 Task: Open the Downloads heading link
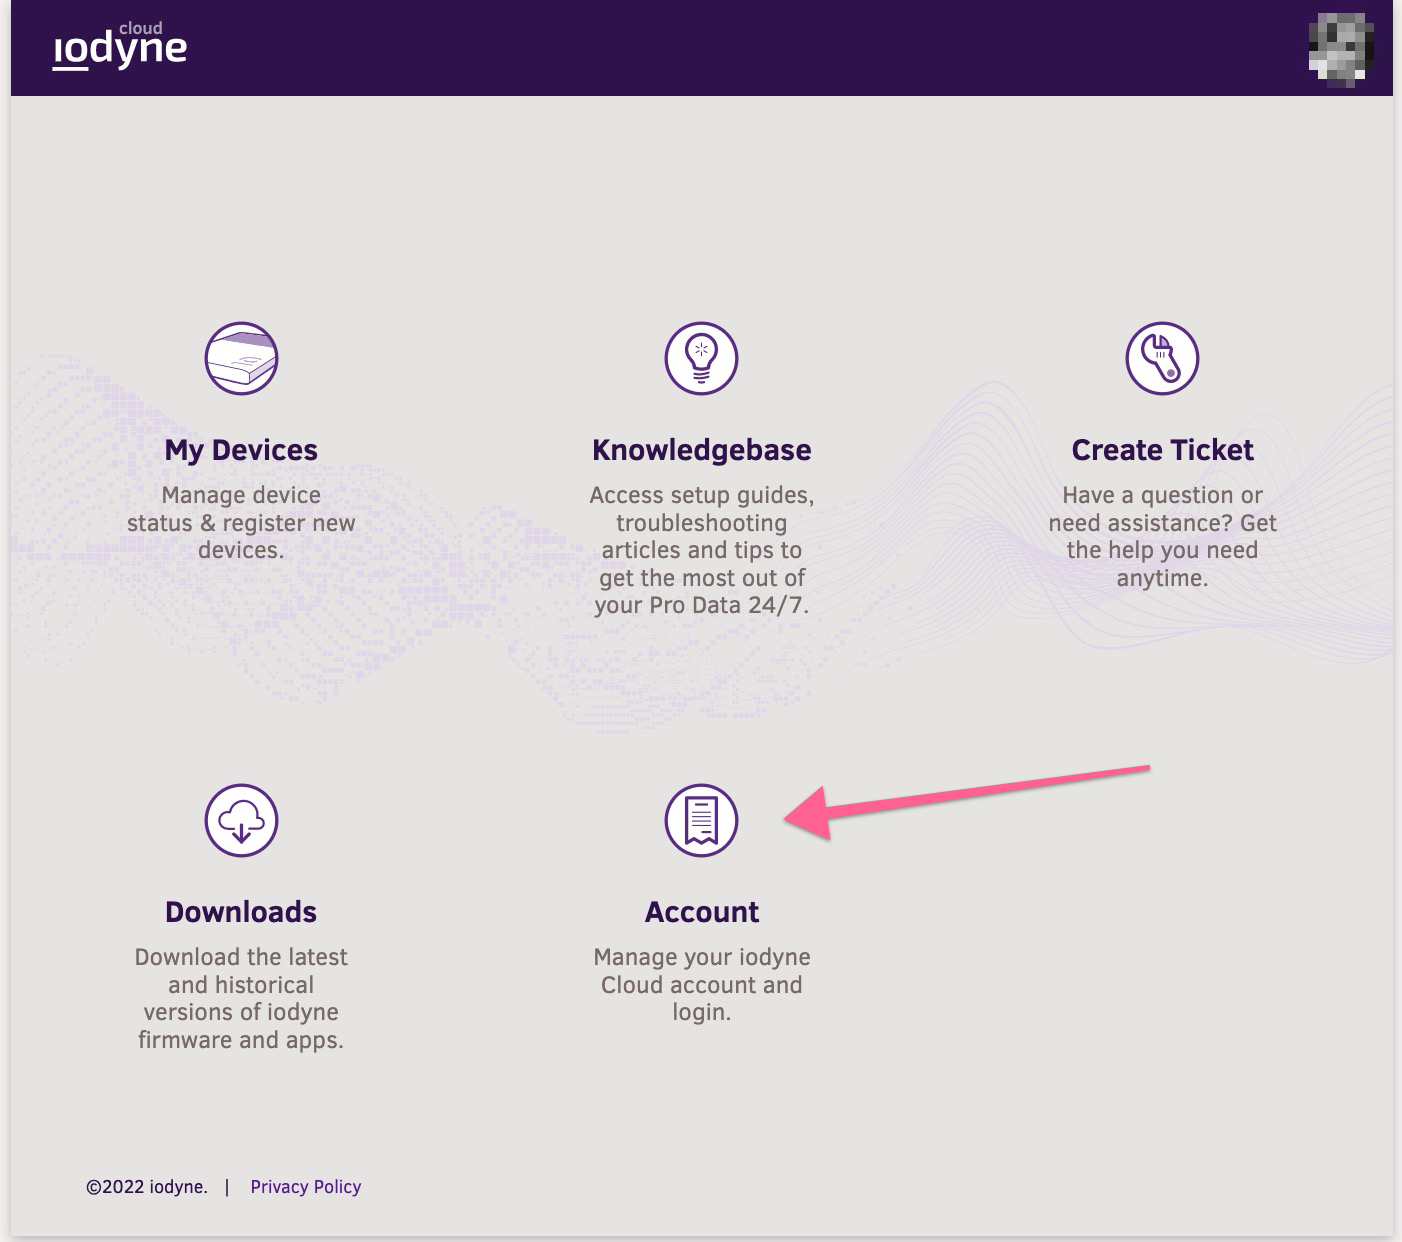point(241,912)
